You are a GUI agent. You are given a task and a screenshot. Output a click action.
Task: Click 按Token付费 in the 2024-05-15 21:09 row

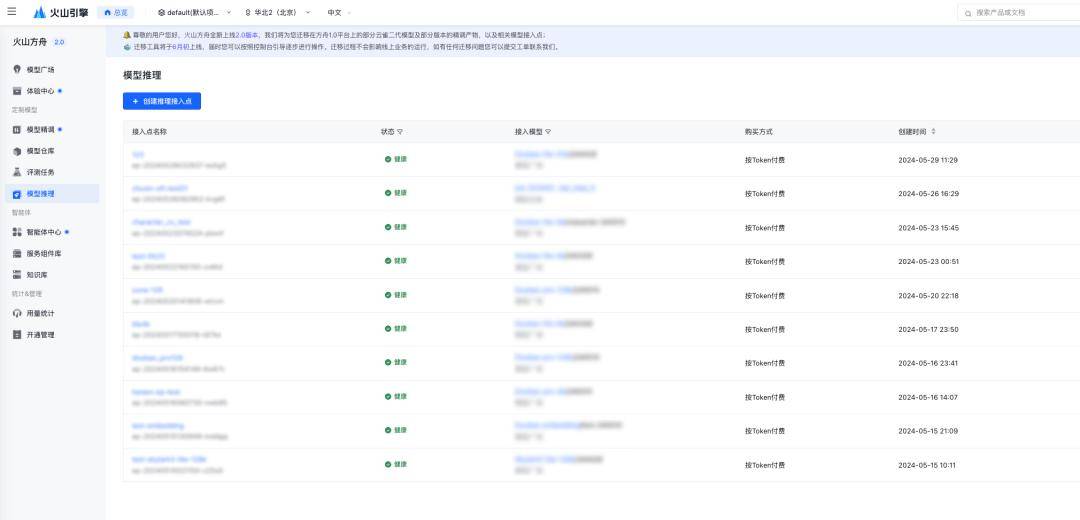(x=765, y=431)
